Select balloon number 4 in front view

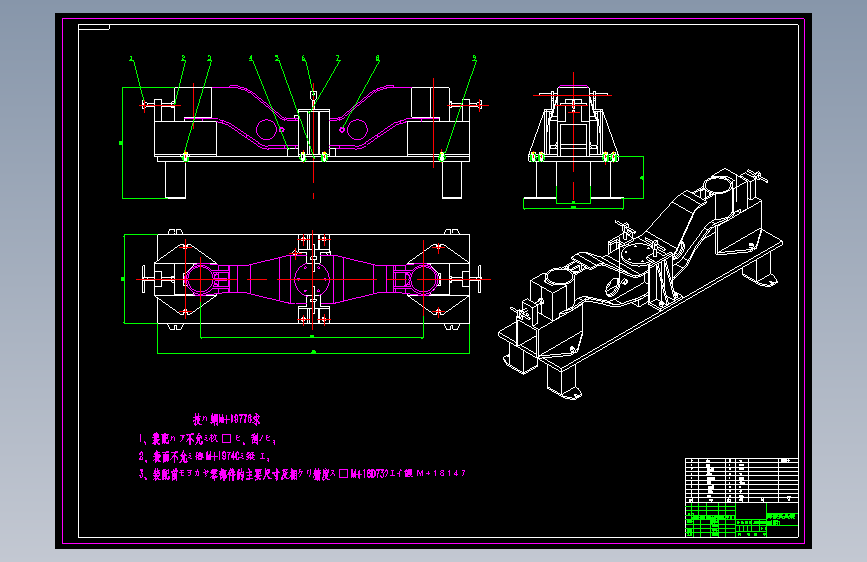251,58
